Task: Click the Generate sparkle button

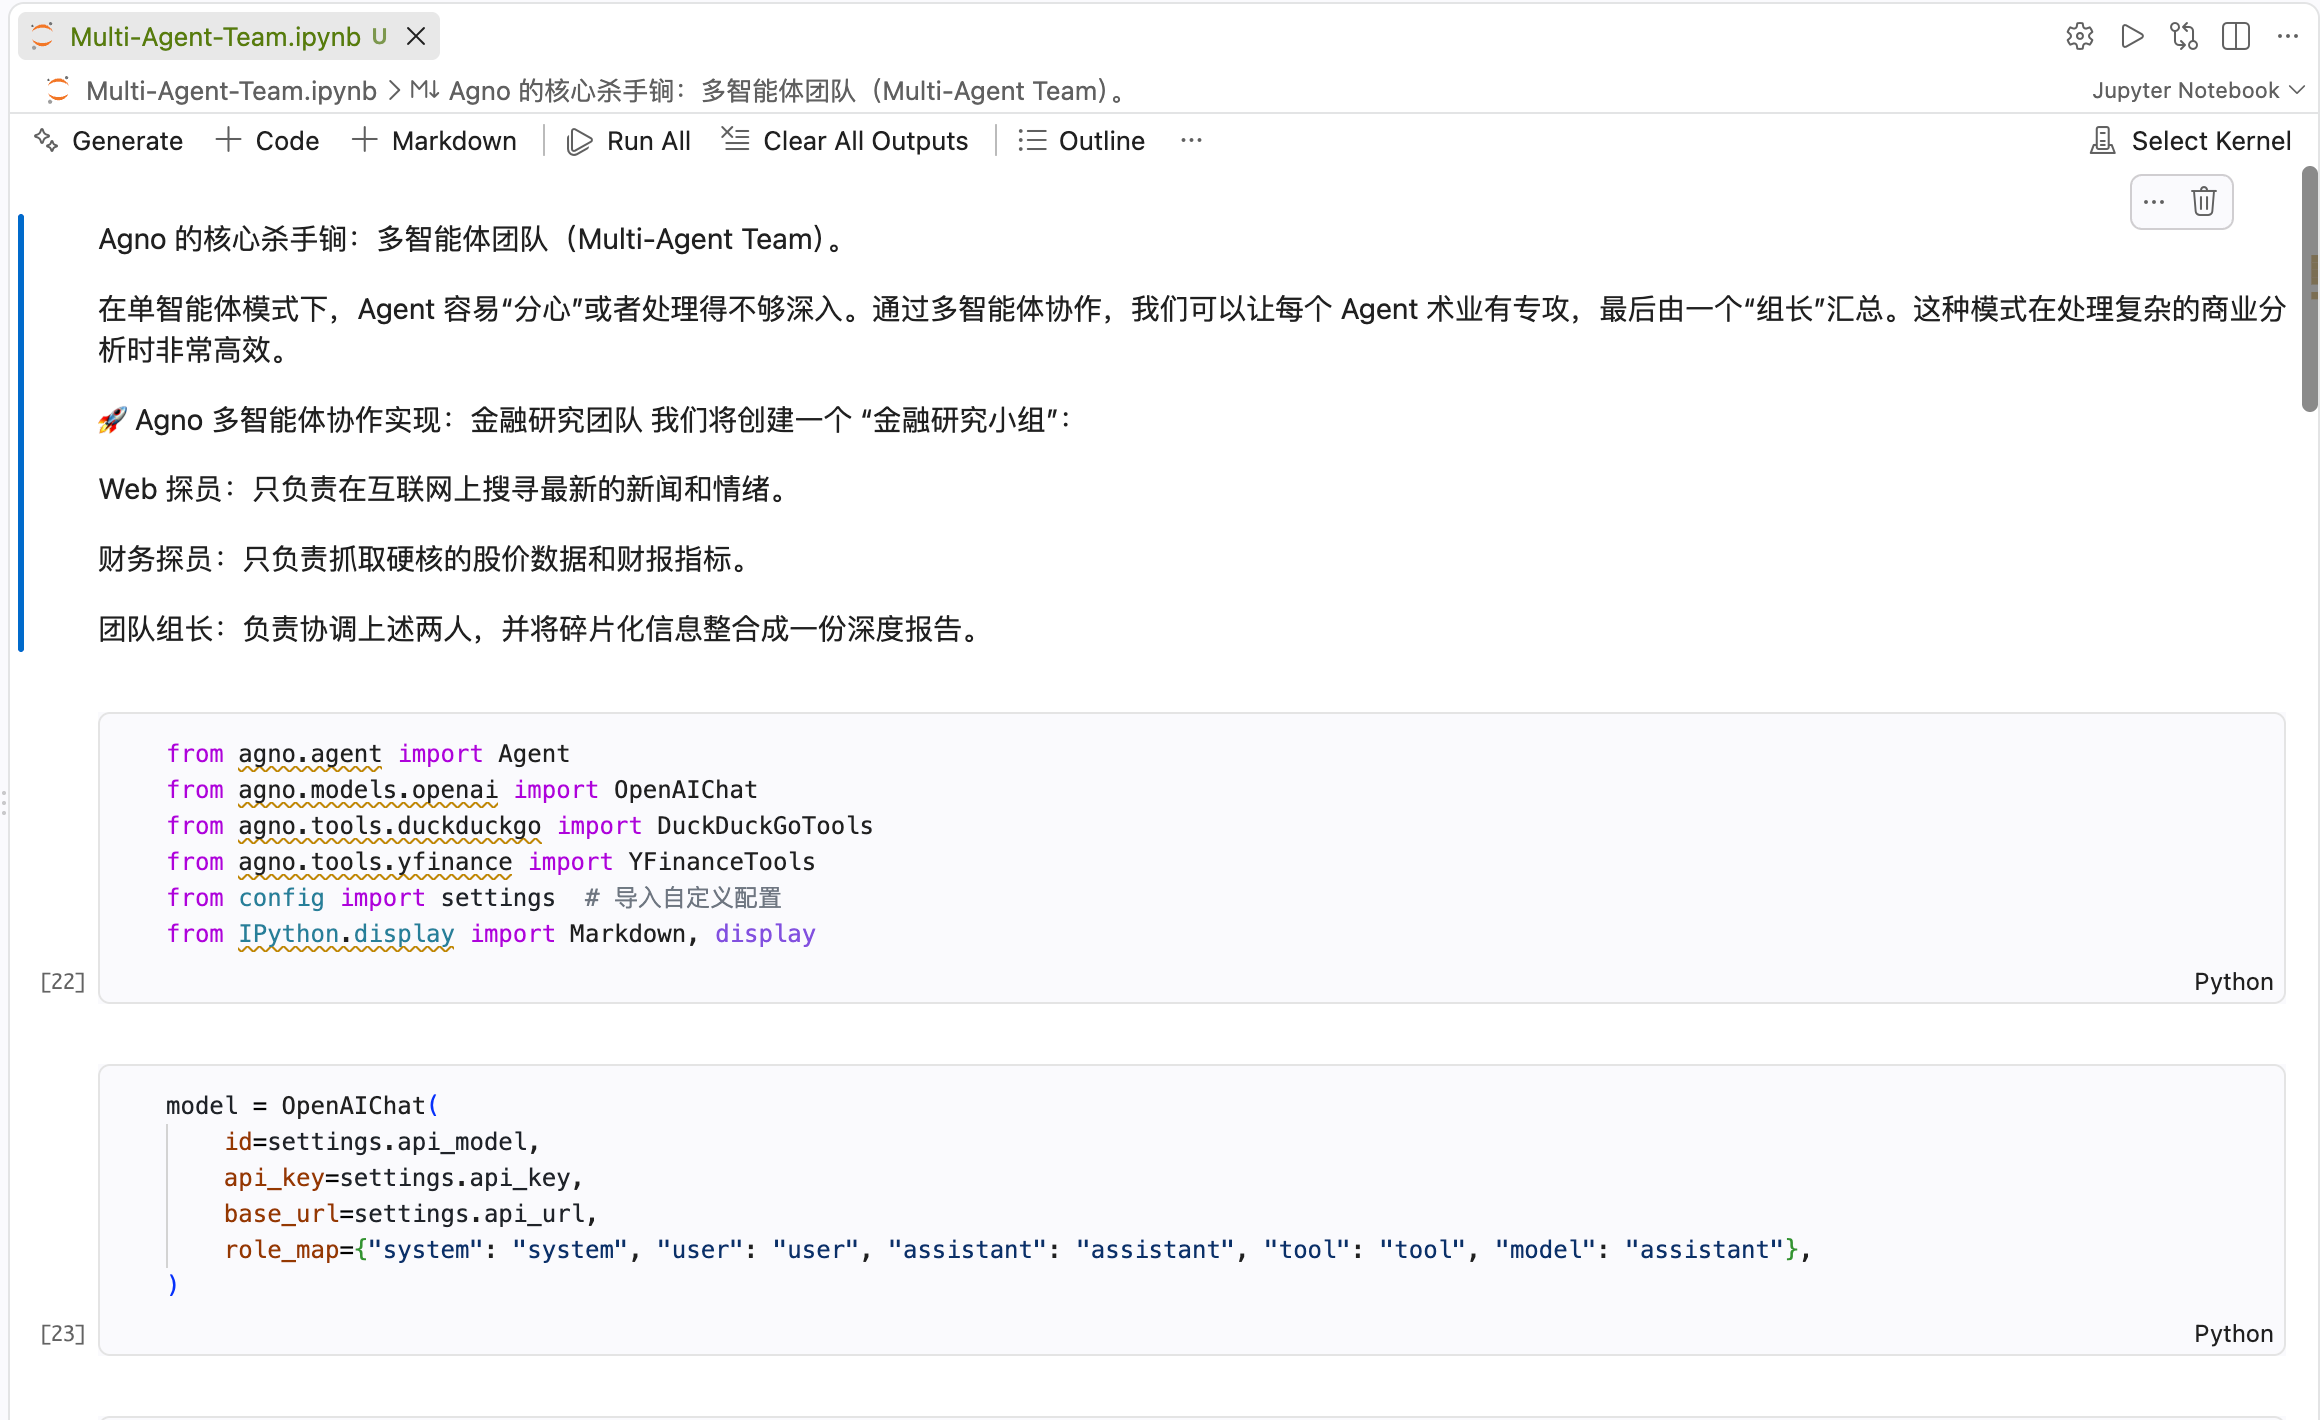Action: [x=109, y=141]
